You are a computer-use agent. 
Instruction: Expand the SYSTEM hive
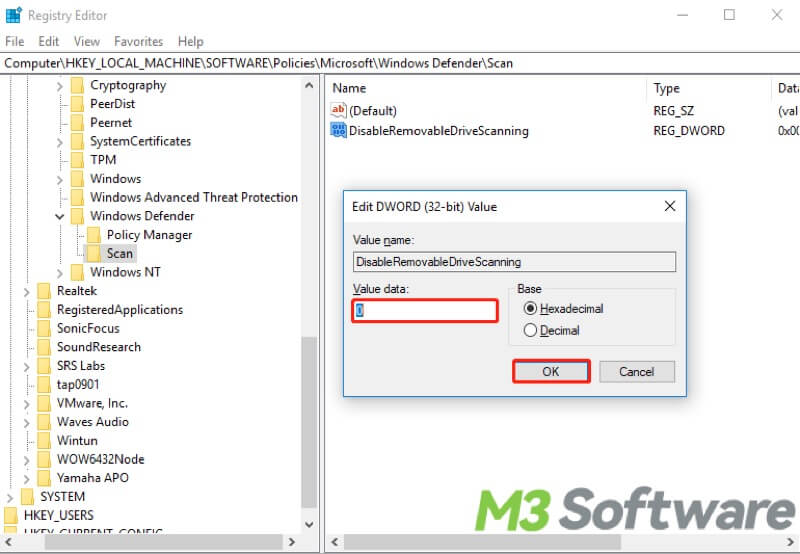coord(10,497)
